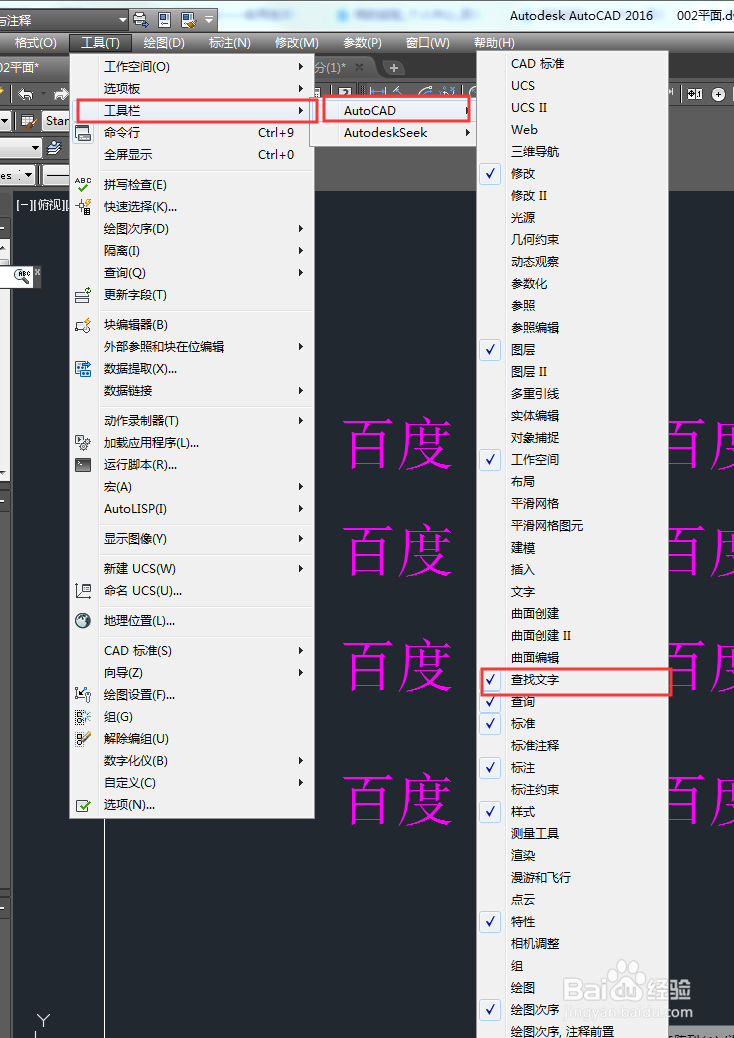Click the 运行脚本 run script icon
Screen dimensions: 734x1038
tap(83, 465)
